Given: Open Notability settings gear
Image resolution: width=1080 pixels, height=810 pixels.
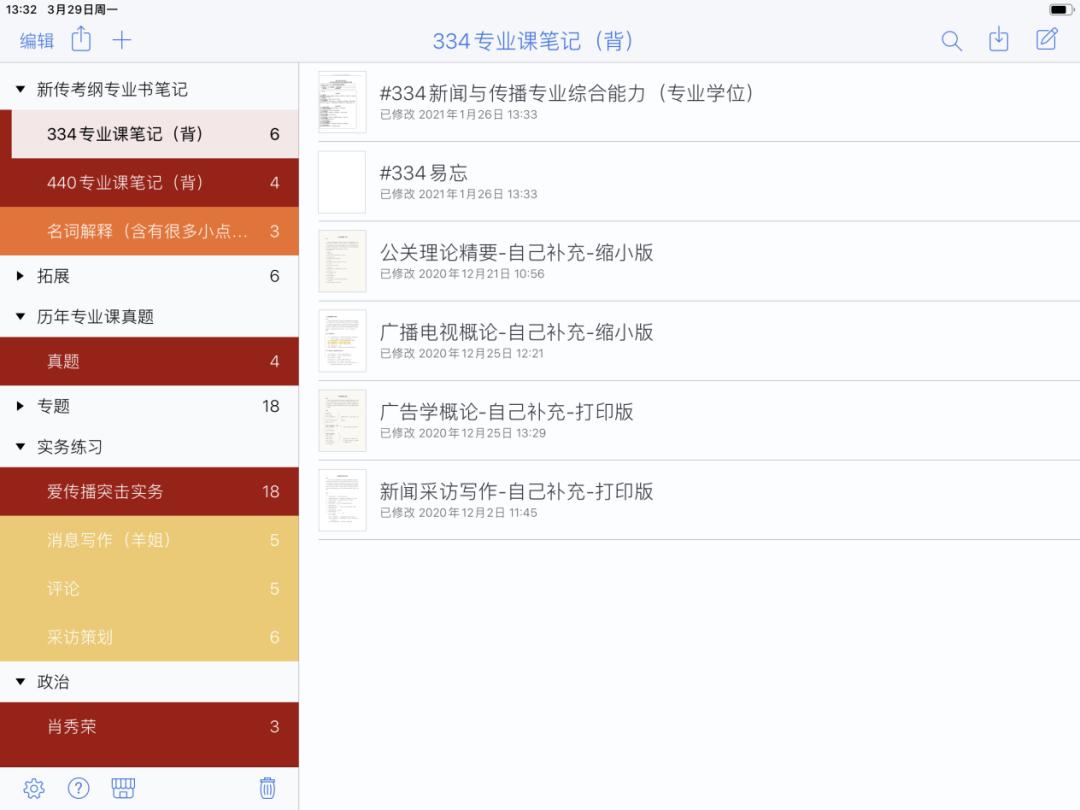Looking at the screenshot, I should point(33,787).
